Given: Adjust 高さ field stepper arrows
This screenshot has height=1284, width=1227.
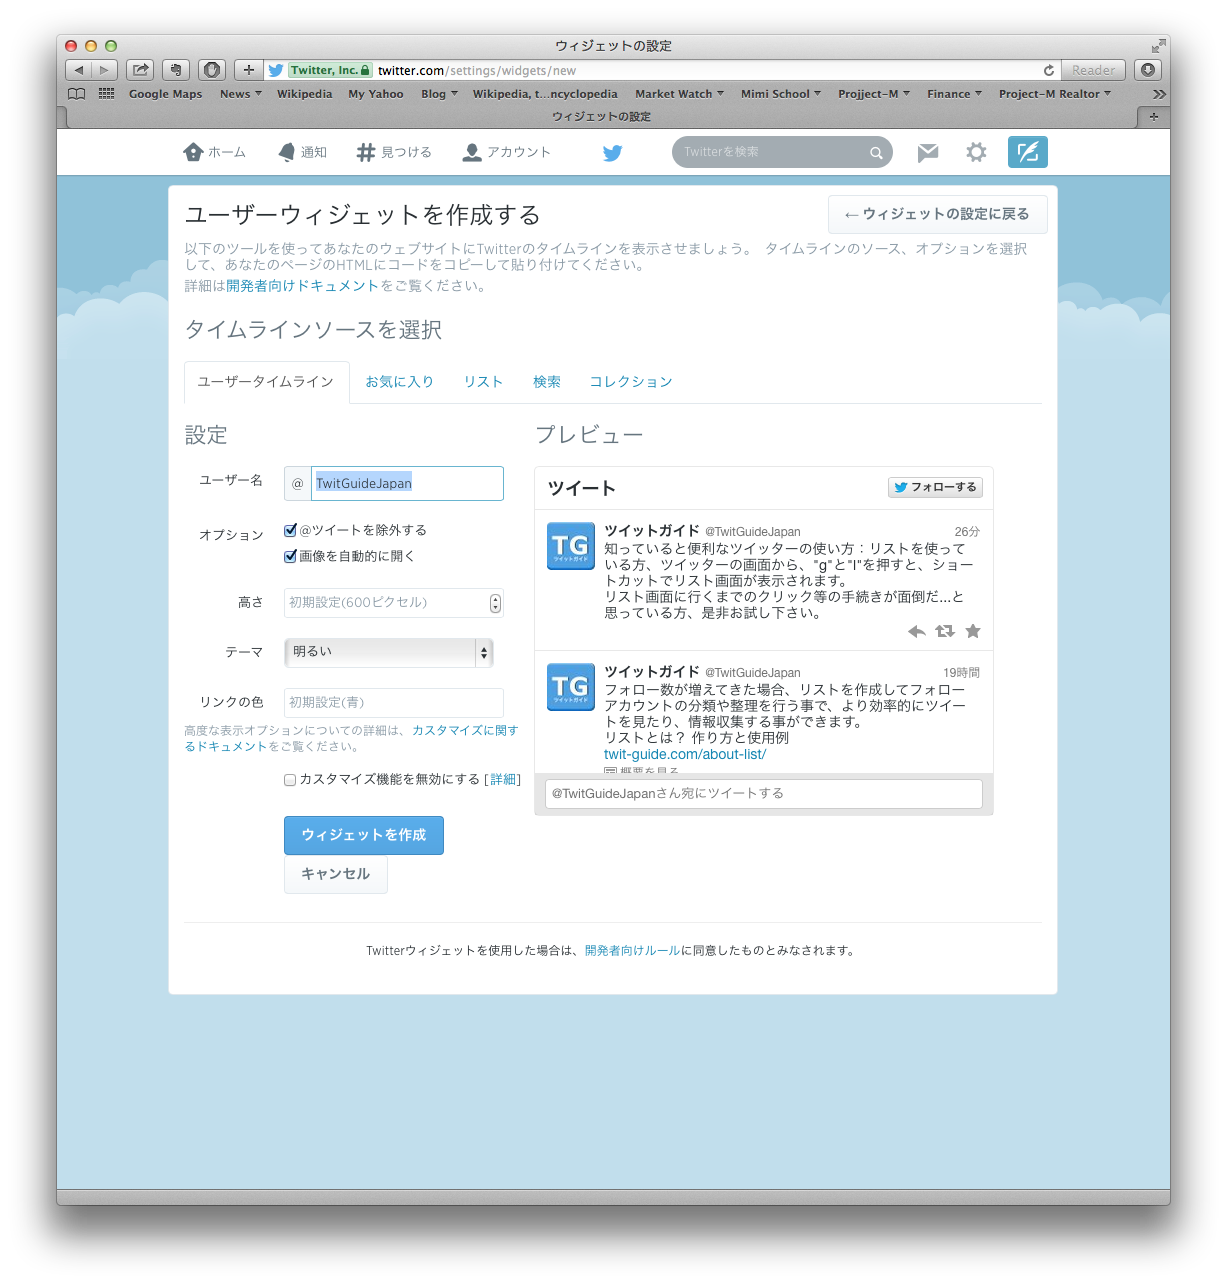Looking at the screenshot, I should tap(495, 603).
